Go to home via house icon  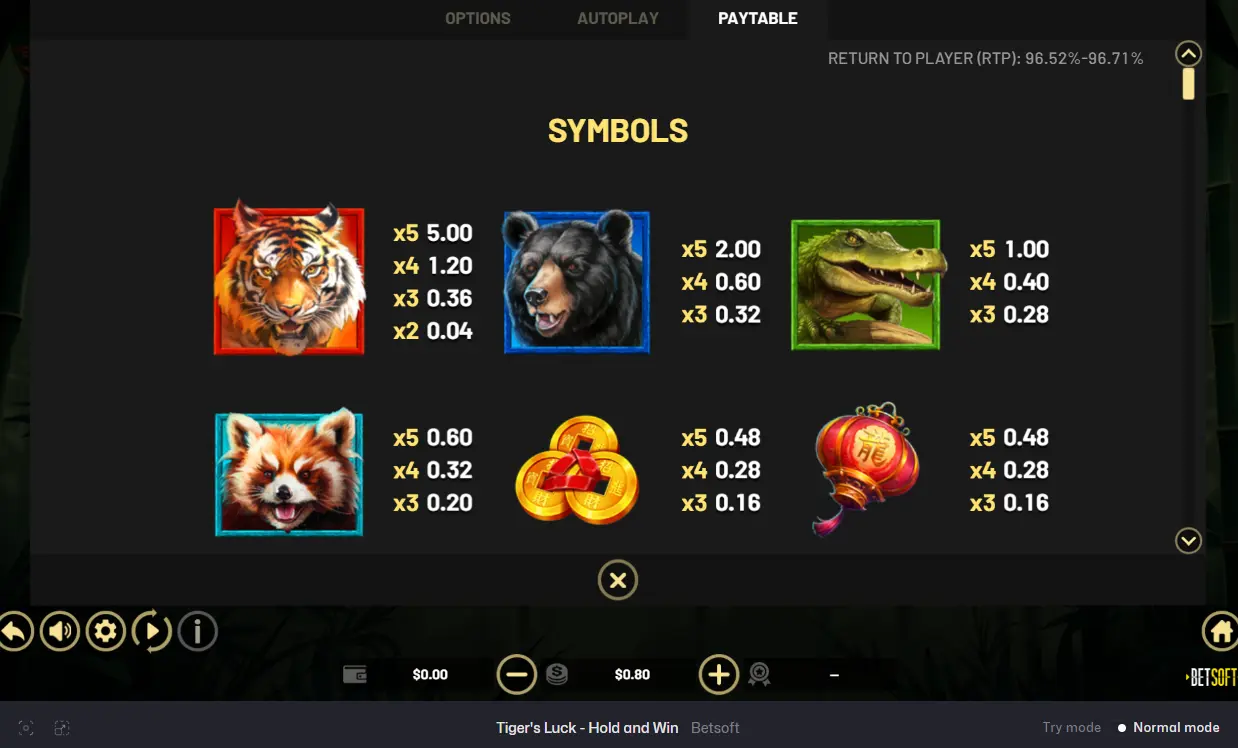[1220, 631]
